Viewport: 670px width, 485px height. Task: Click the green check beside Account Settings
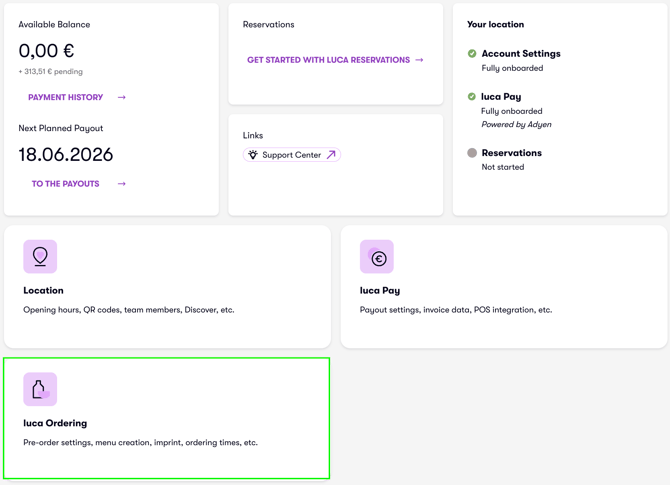pyautogui.click(x=472, y=53)
